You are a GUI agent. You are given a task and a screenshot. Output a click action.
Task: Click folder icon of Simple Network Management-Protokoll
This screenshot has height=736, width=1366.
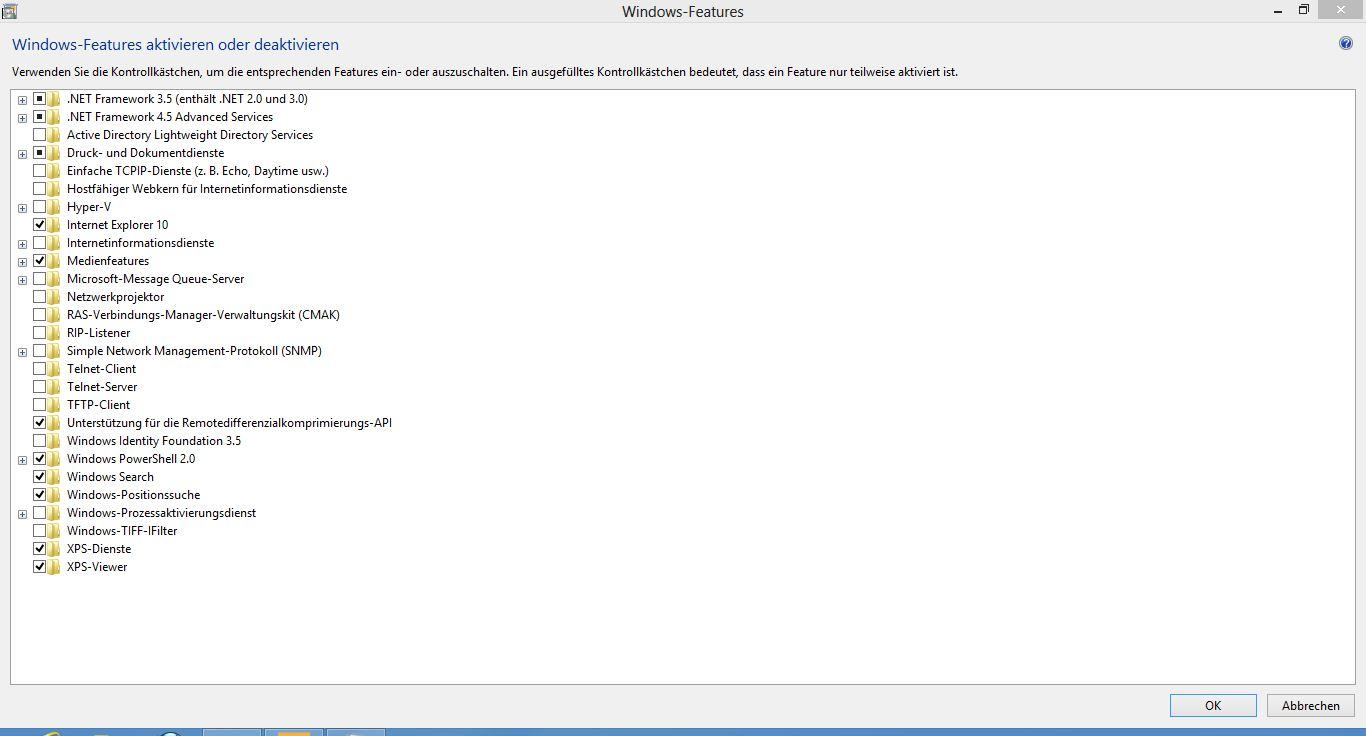click(x=54, y=351)
